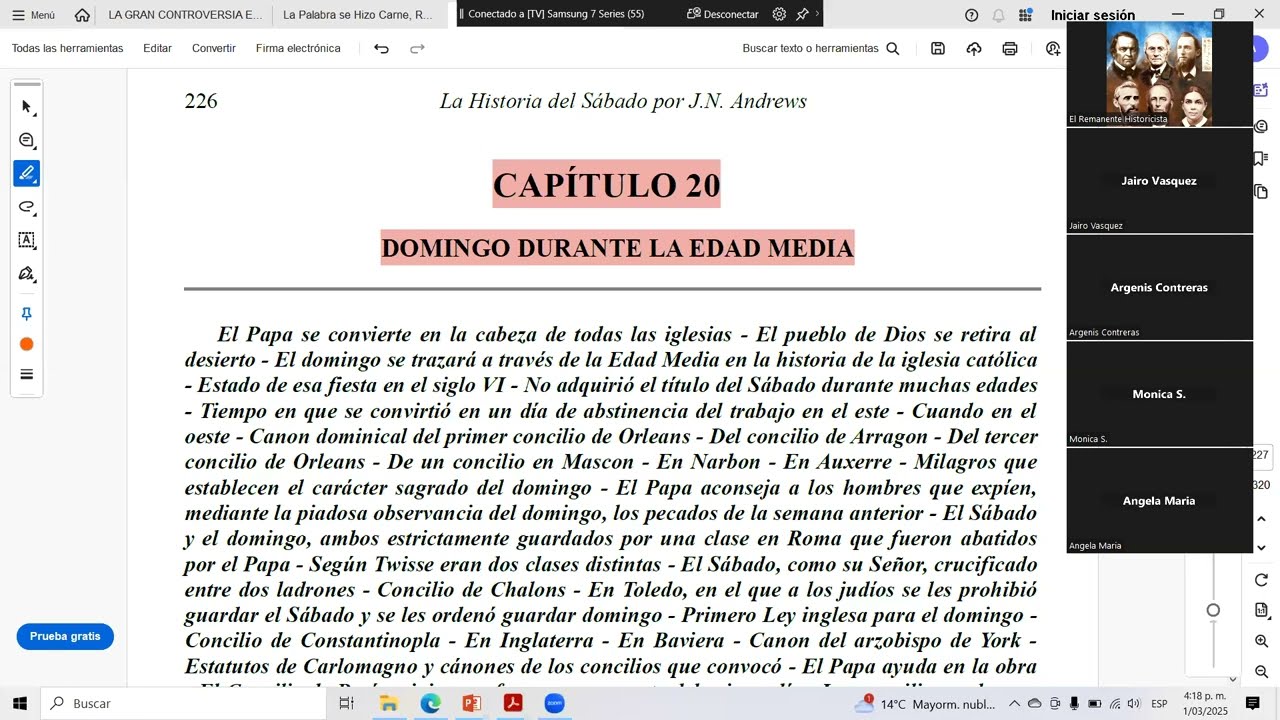Select Argenis Contreras participant tile
The width and height of the screenshot is (1280, 720).
[x=1159, y=288]
